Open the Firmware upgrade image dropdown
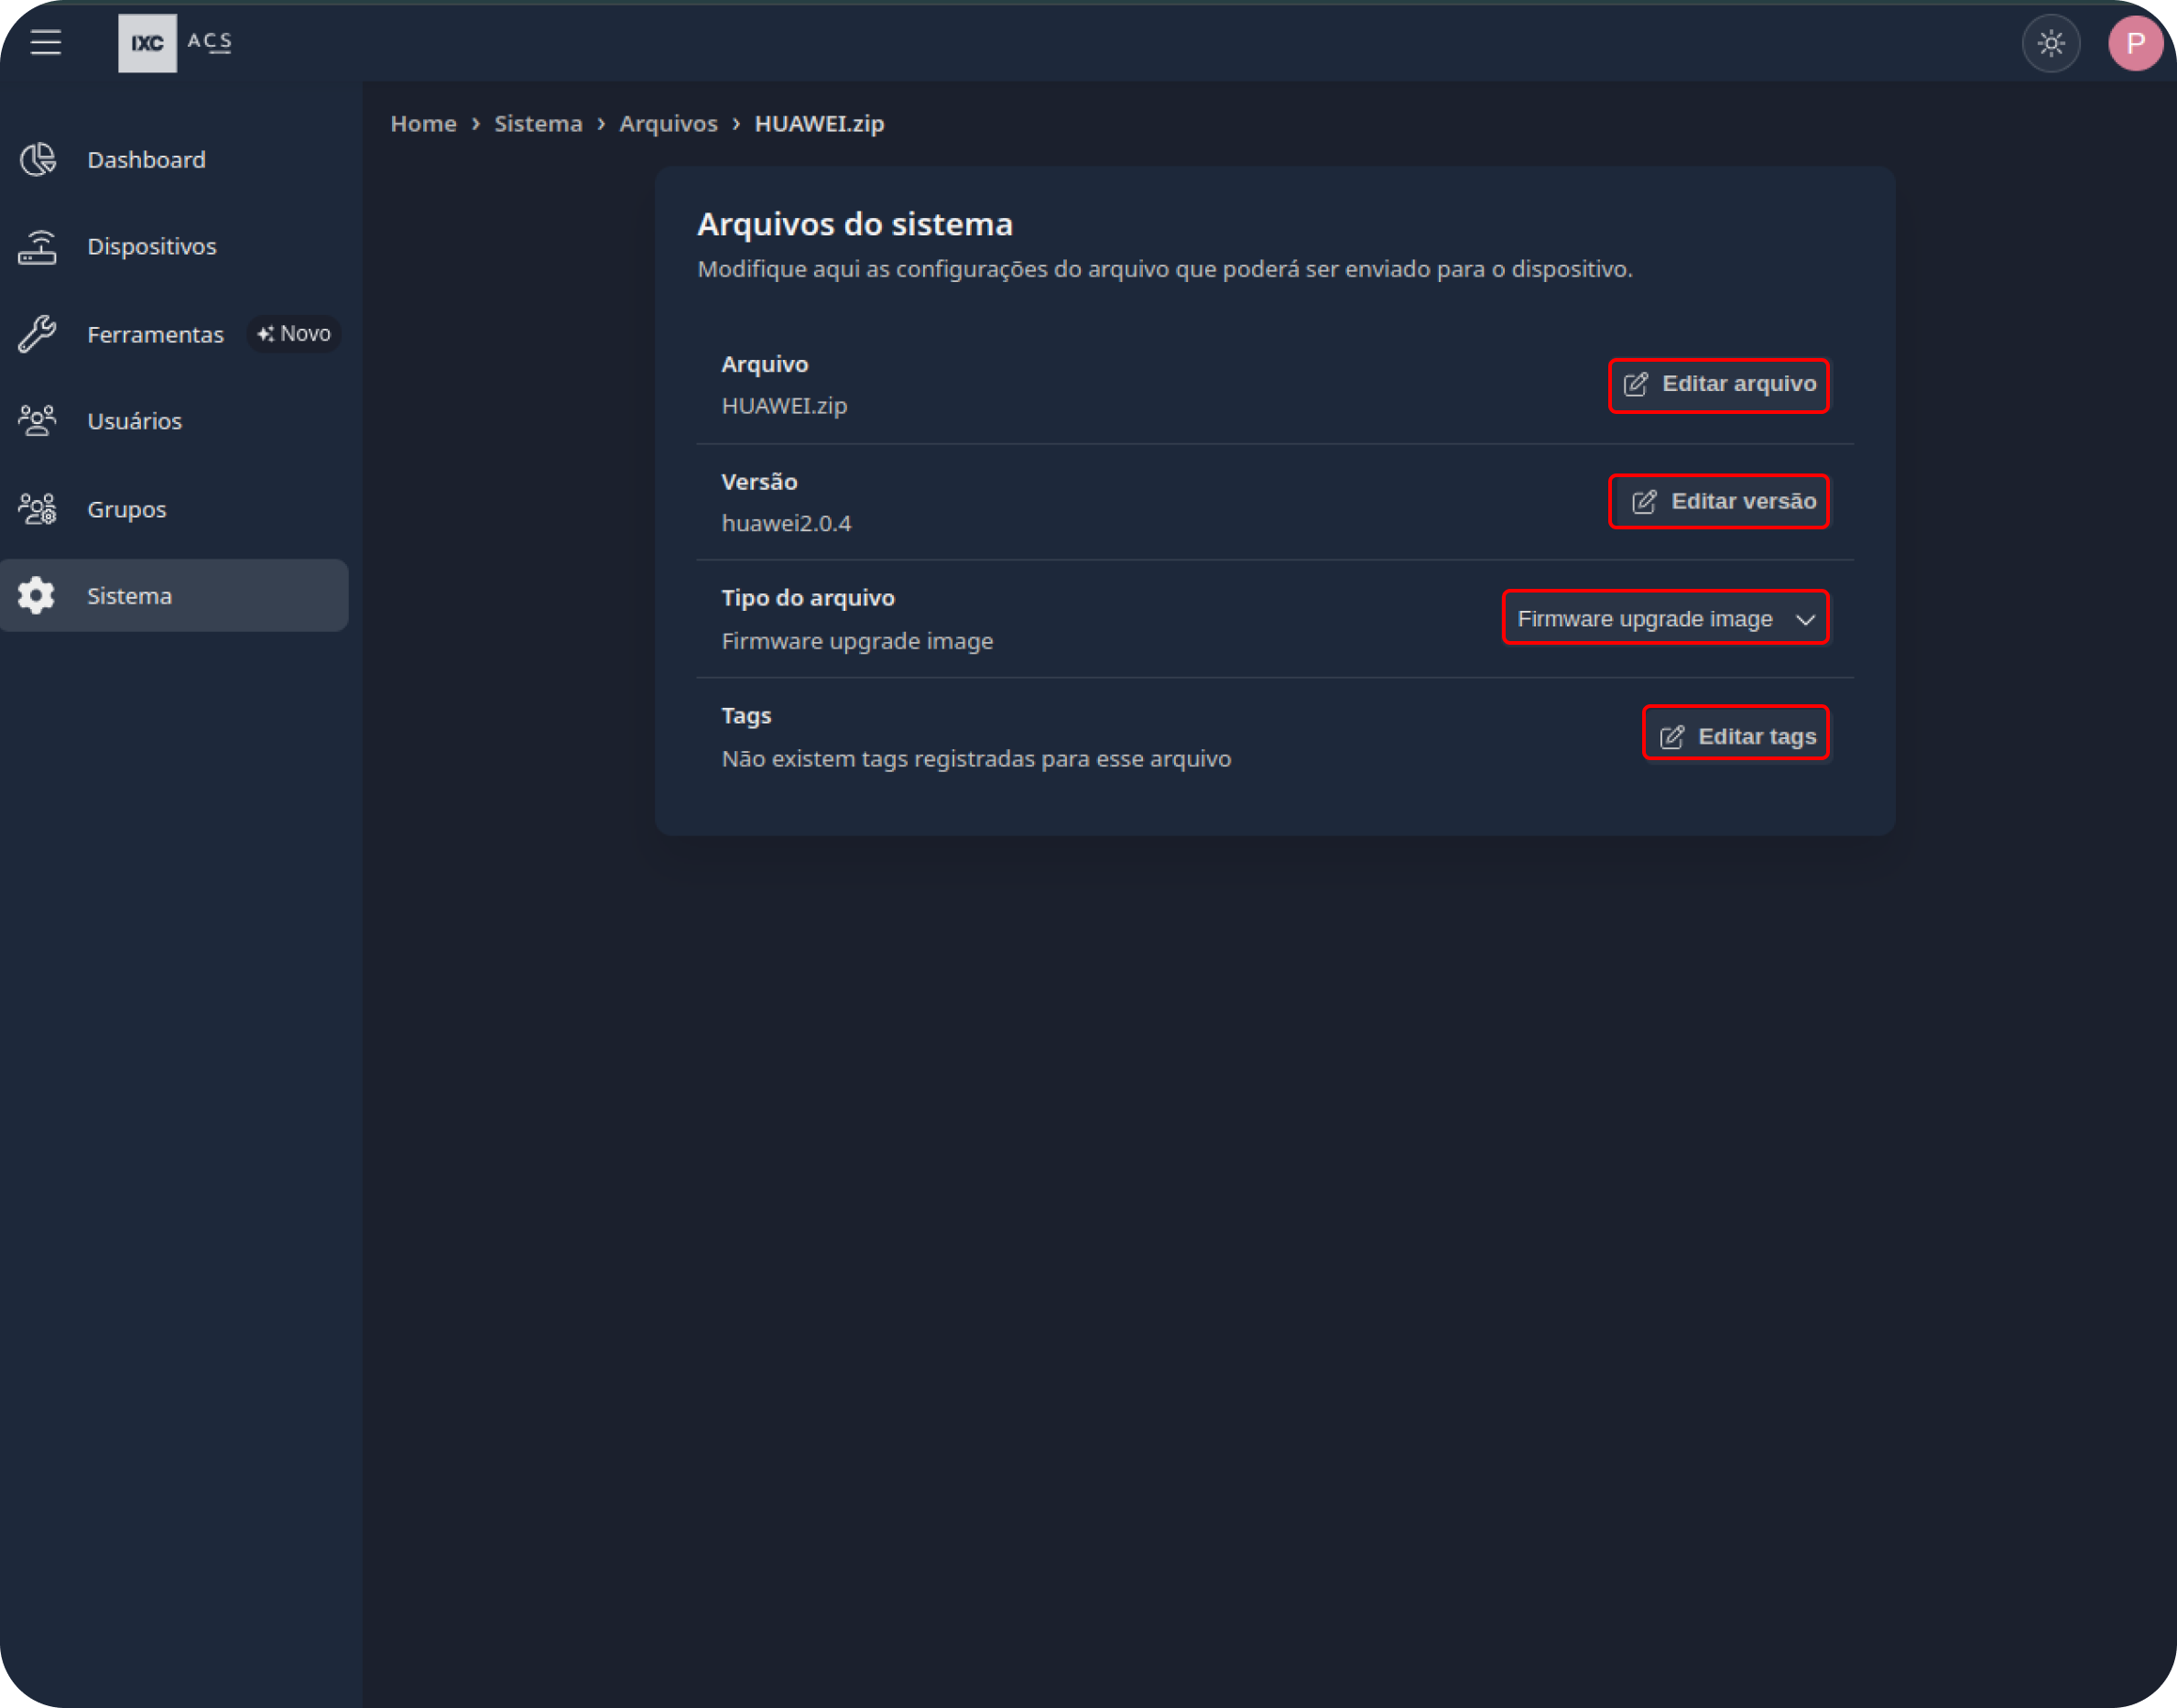 point(1665,618)
